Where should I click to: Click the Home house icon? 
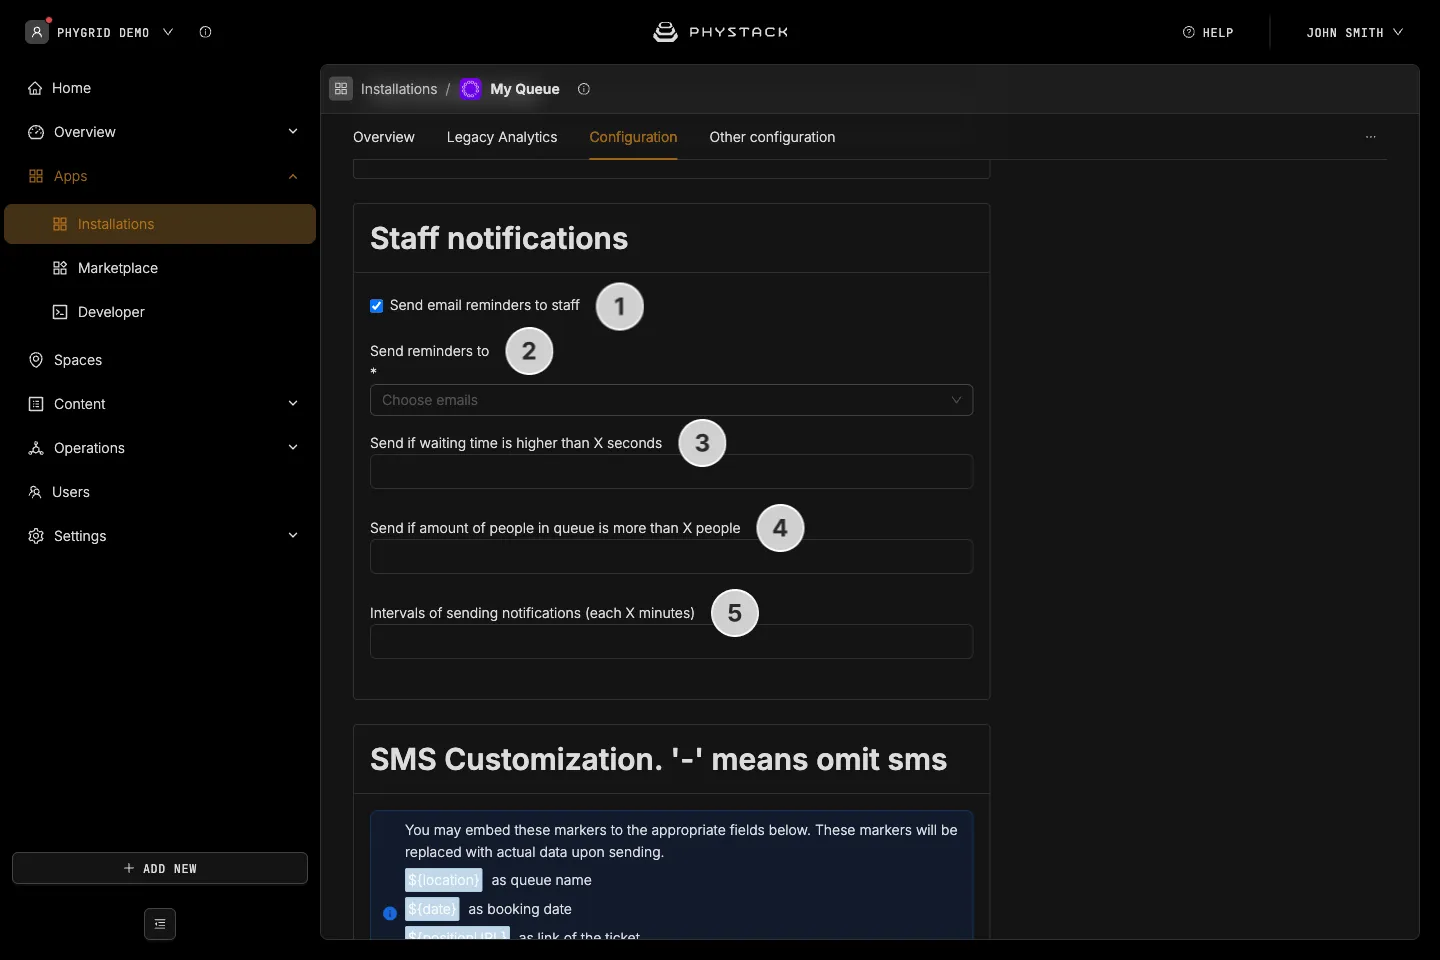[x=36, y=88]
